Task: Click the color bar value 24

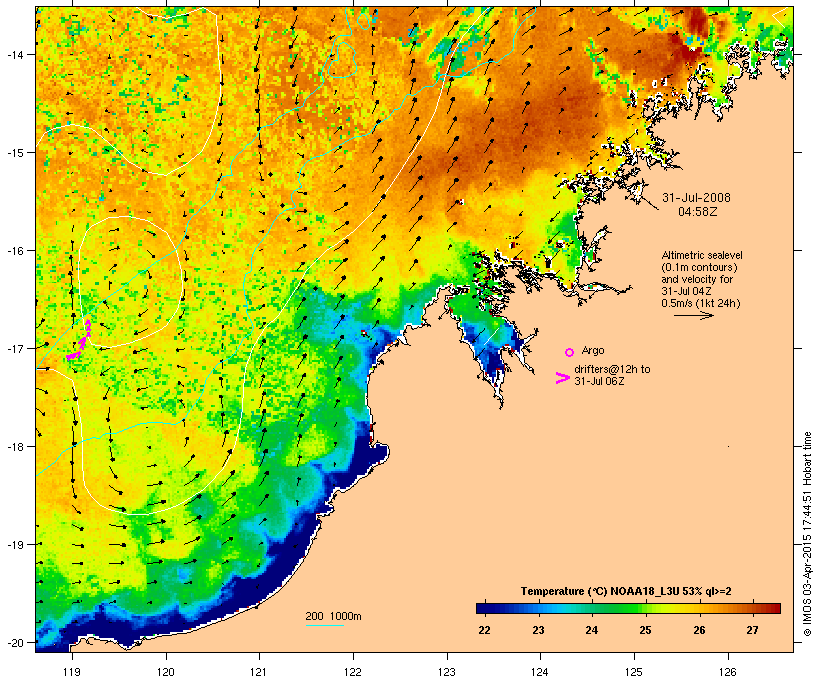Action: (591, 630)
